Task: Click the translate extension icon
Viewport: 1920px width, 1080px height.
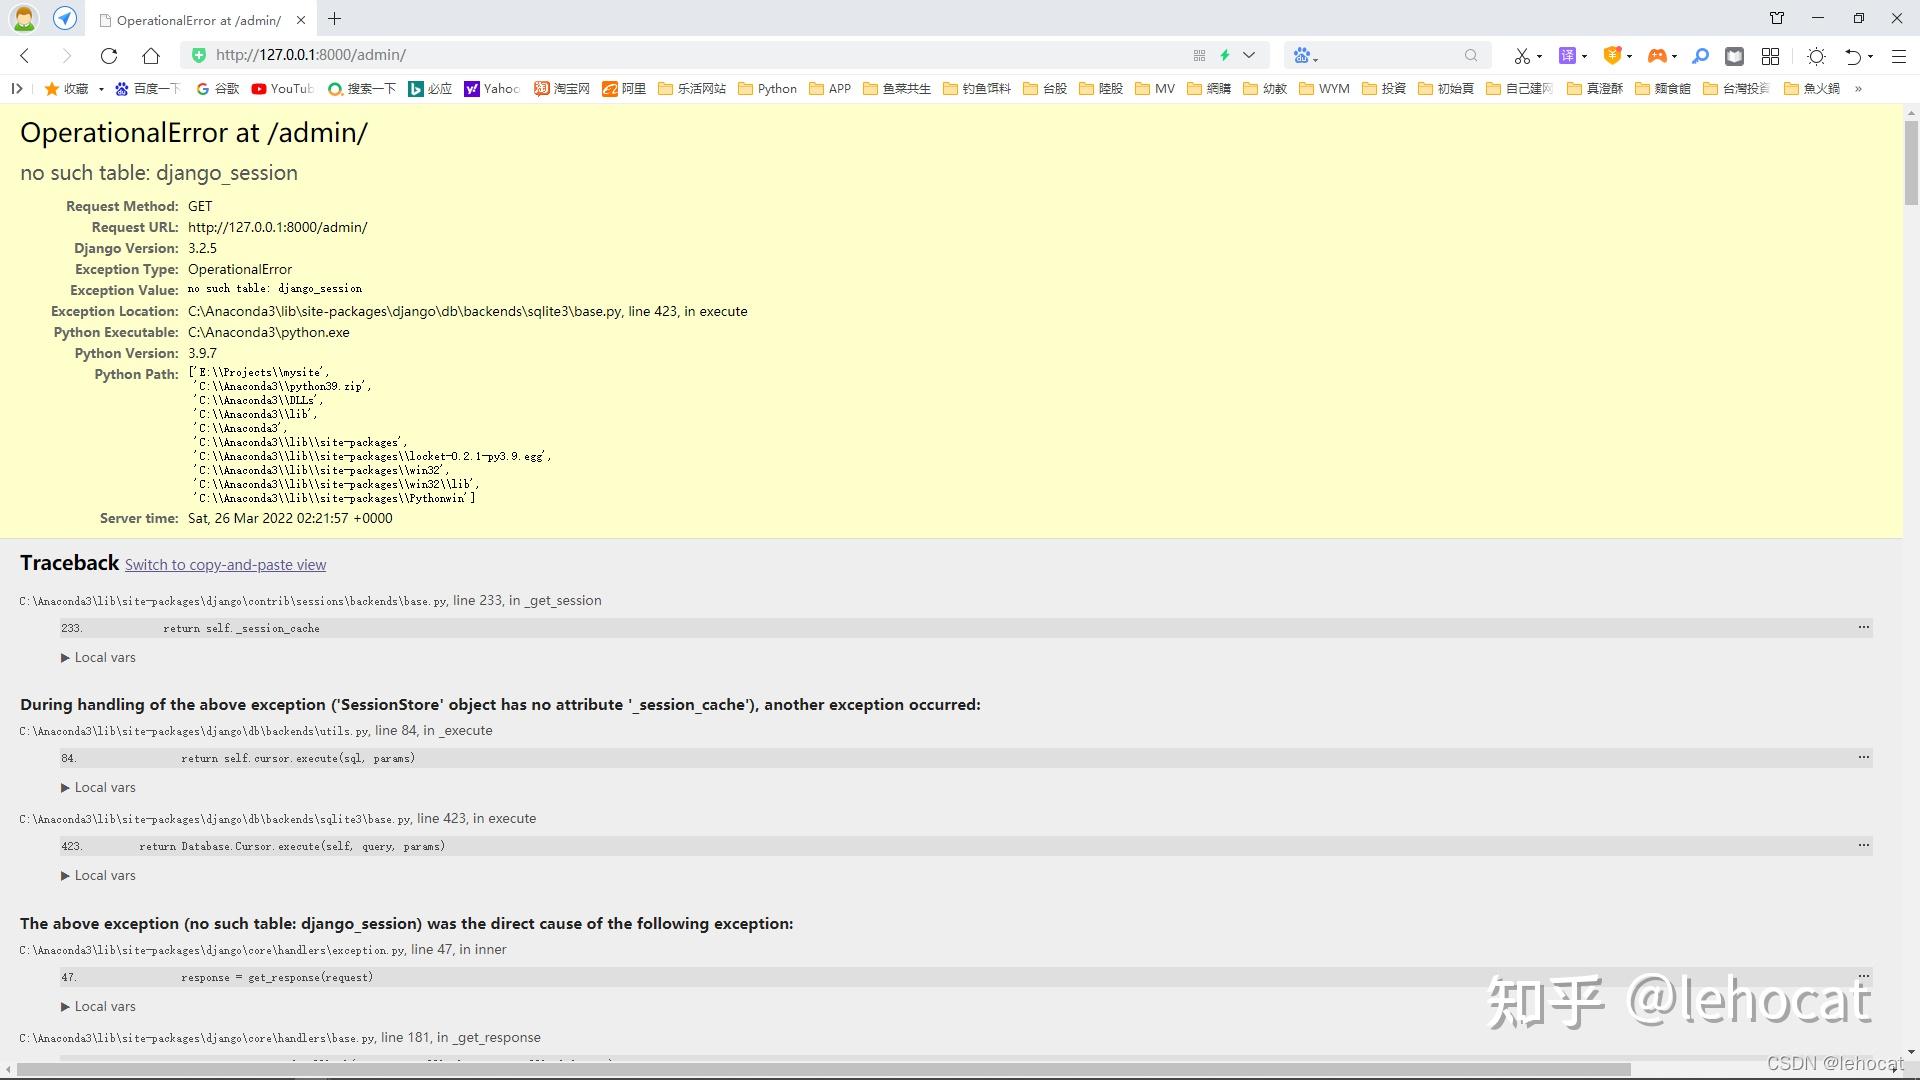Action: 1567,56
